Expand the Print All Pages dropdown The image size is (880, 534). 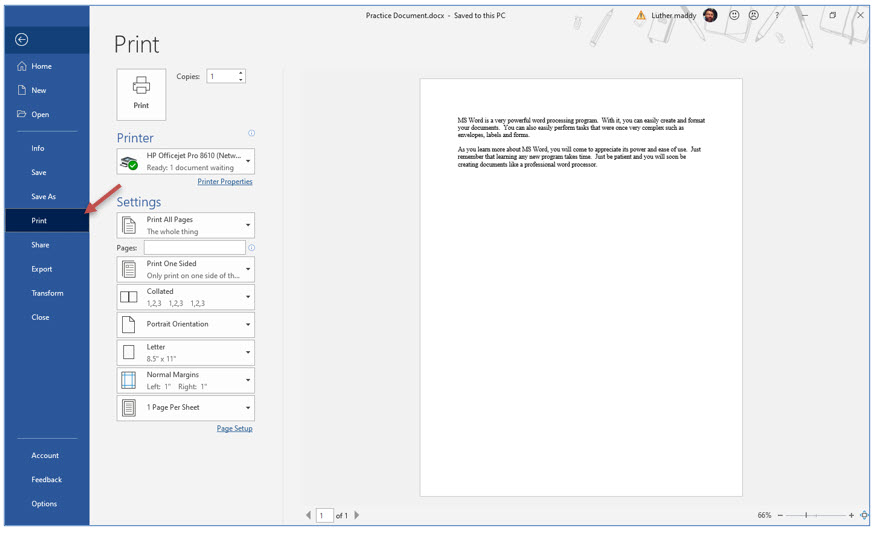[186, 226]
